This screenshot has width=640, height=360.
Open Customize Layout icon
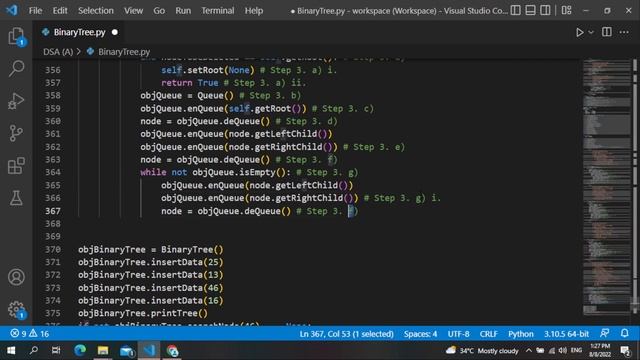567,10
